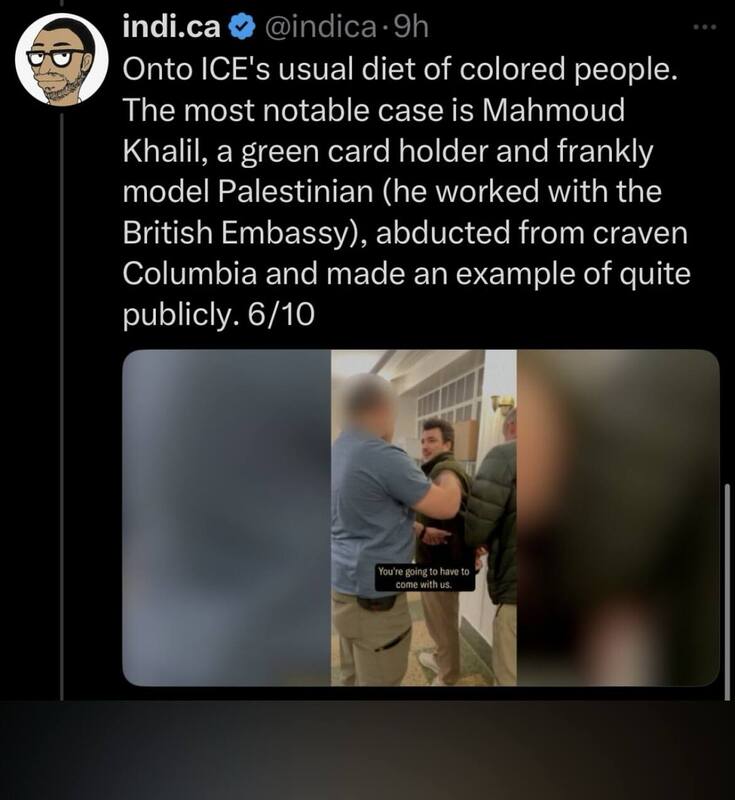Click the "come with us" video caption
The height and width of the screenshot is (800, 735).
[424, 578]
